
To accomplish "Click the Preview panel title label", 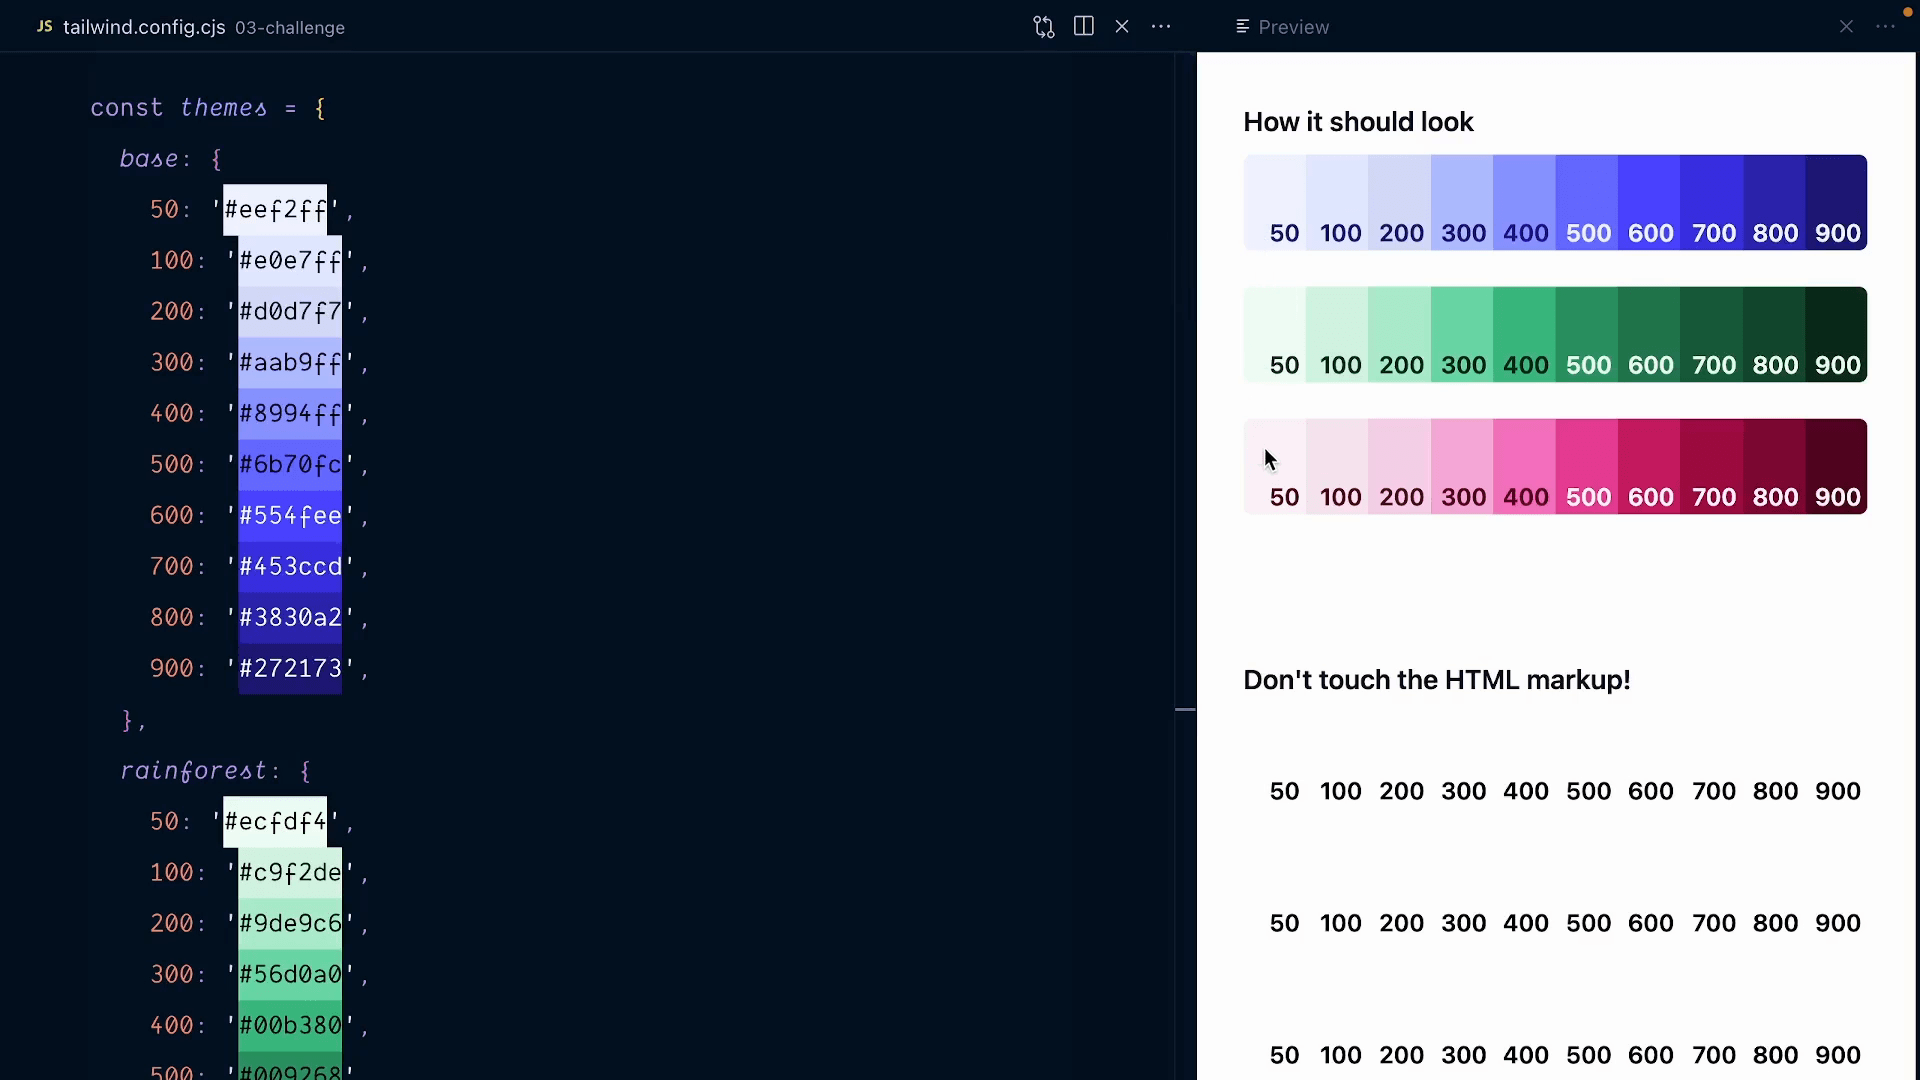I will (1295, 27).
